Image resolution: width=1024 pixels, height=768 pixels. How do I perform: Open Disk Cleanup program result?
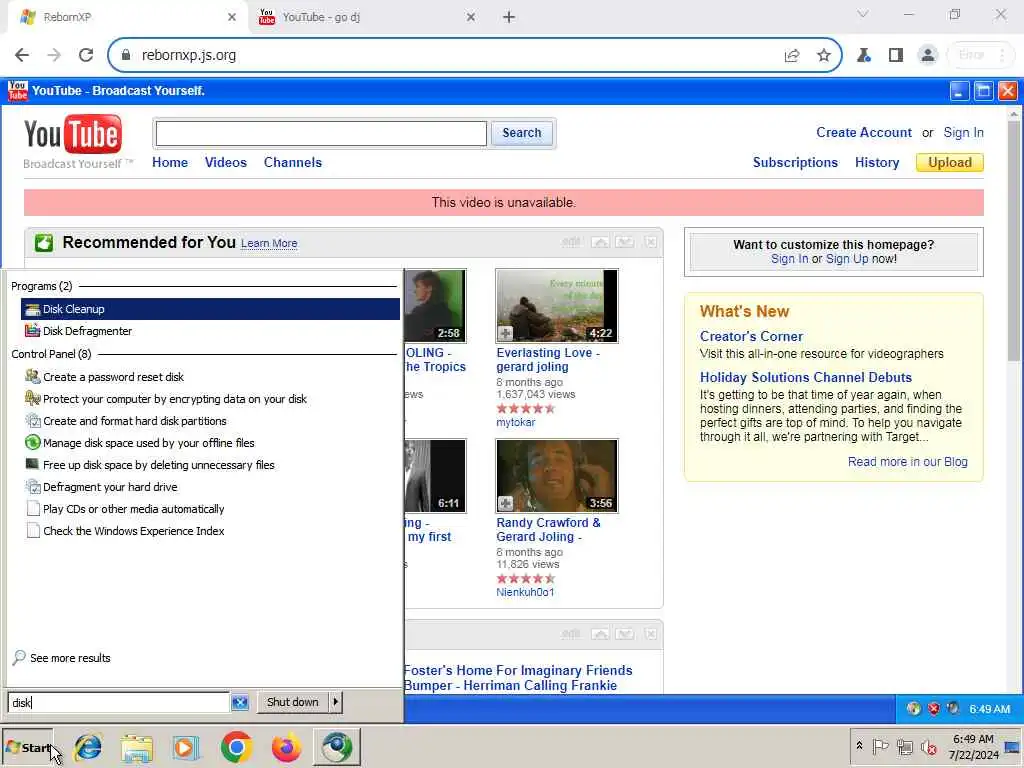tap(210, 309)
